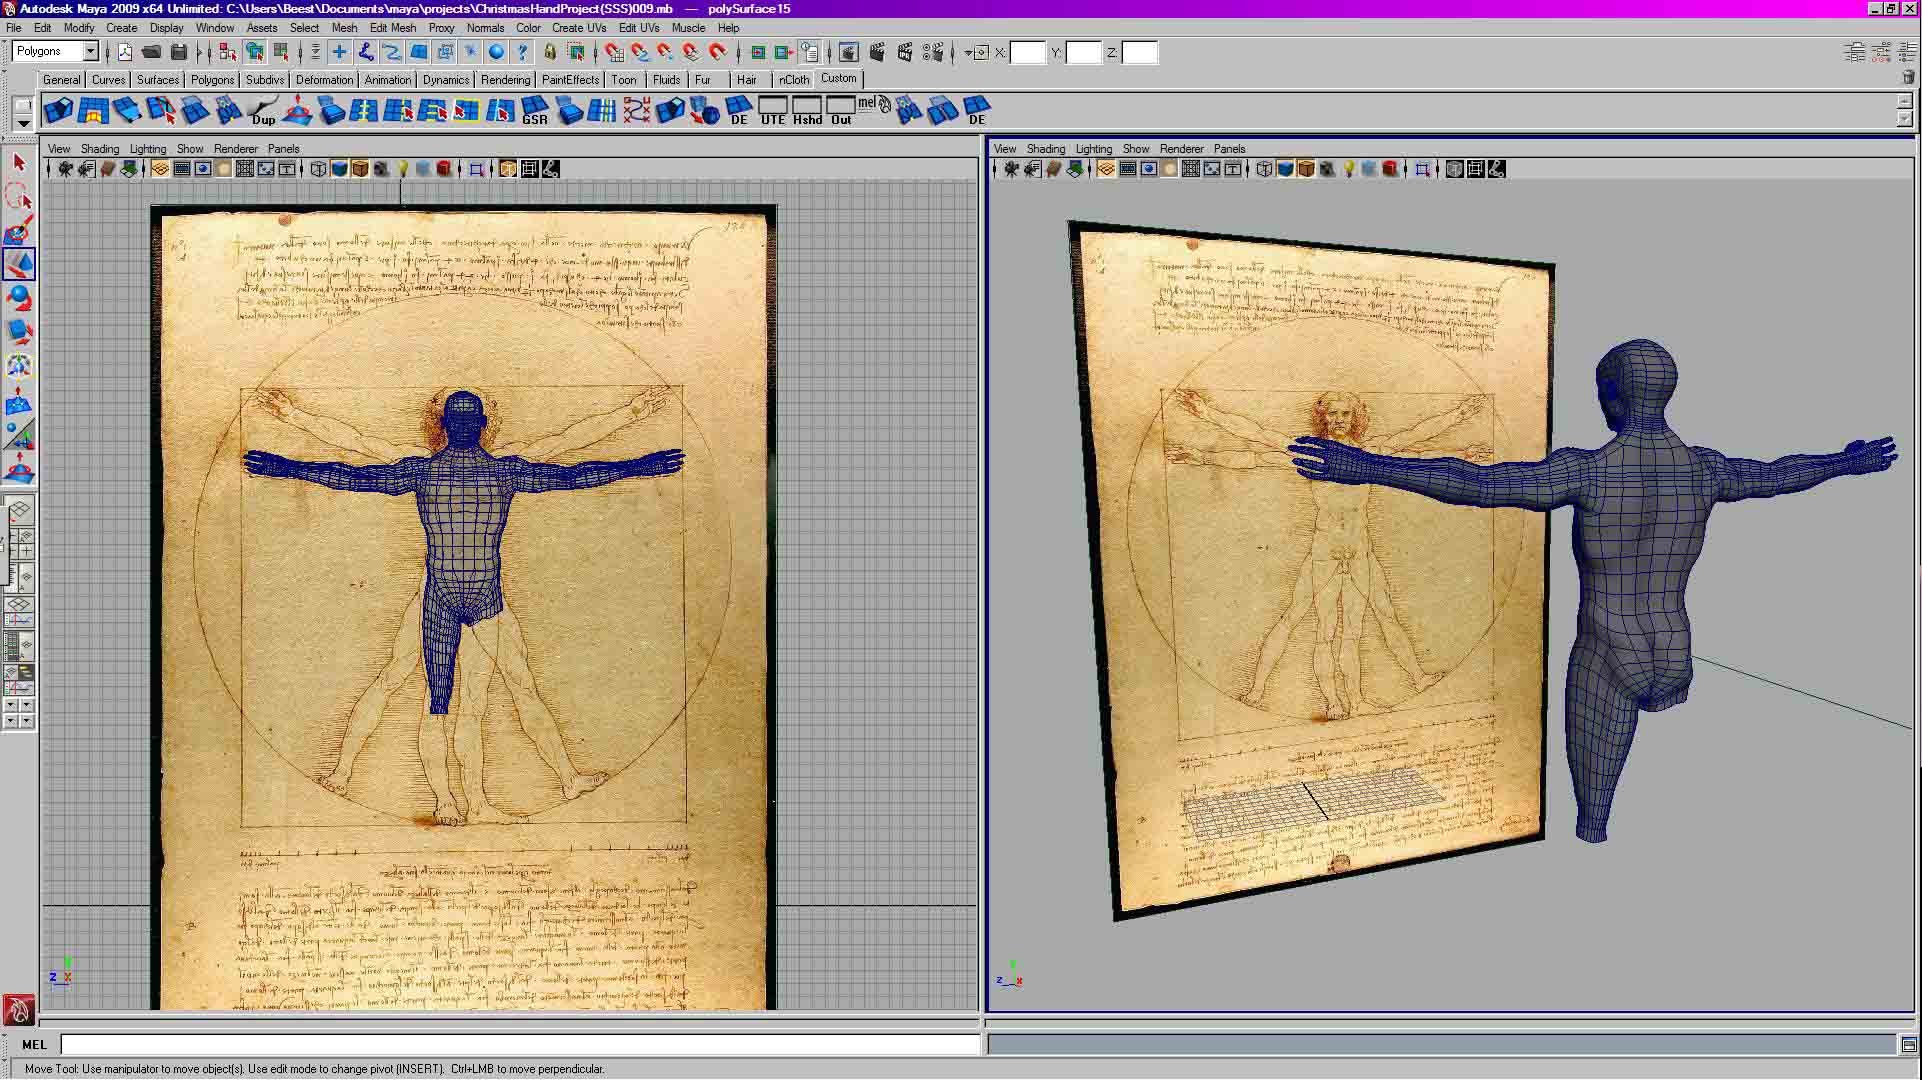Screen dimensions: 1922x1080
Task: Open the Script Editor button
Action: tap(1908, 1044)
